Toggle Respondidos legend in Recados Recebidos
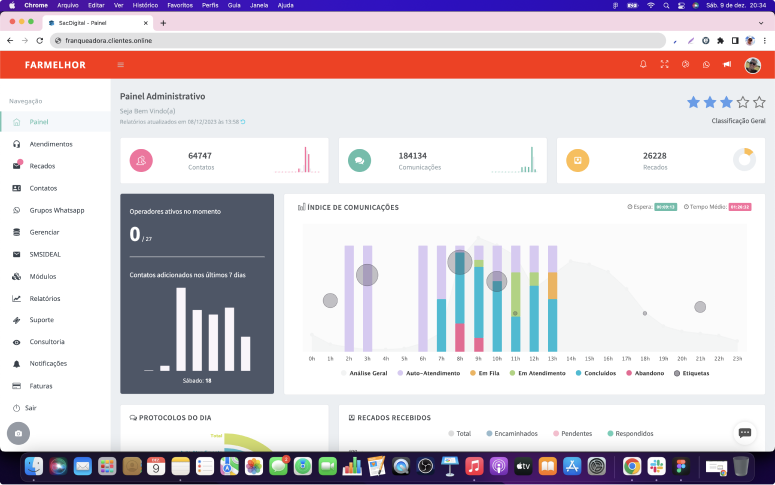Image resolution: width=775 pixels, height=485 pixels. tap(630, 434)
